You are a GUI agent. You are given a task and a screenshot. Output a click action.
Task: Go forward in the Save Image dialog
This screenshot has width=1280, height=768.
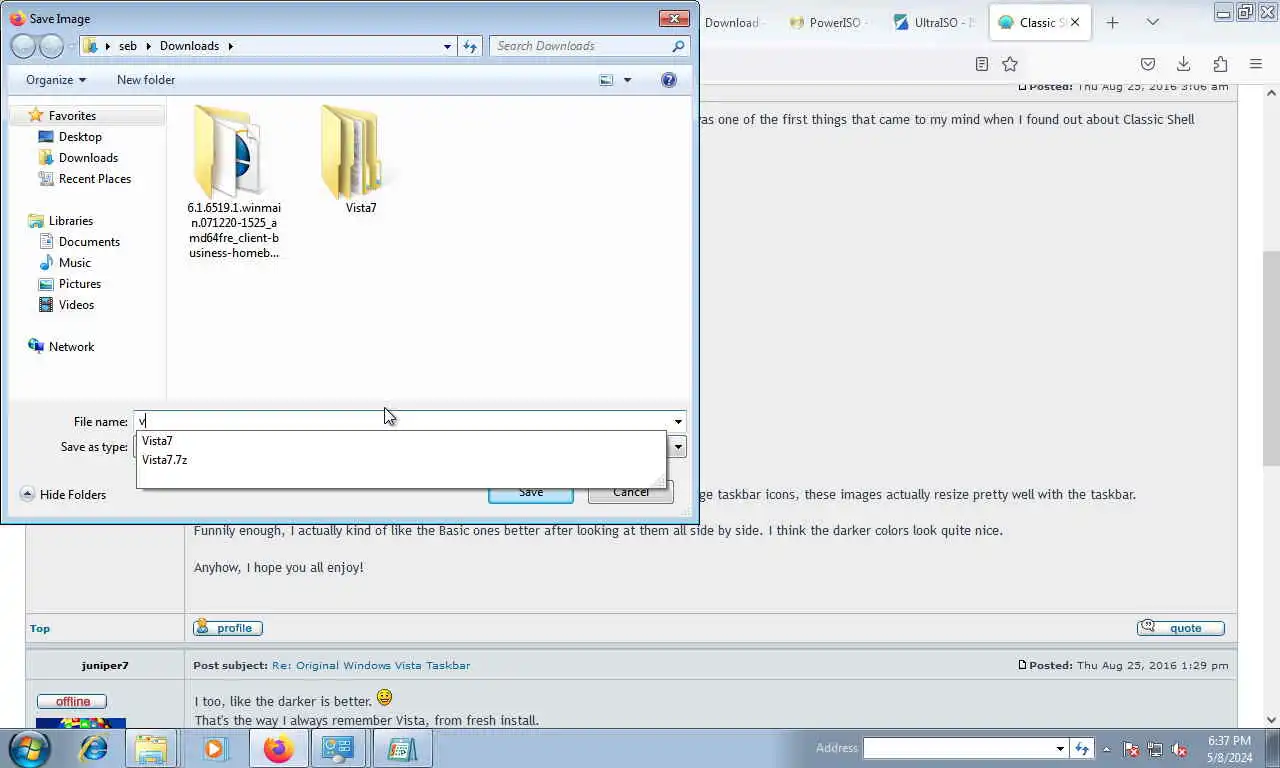point(51,46)
